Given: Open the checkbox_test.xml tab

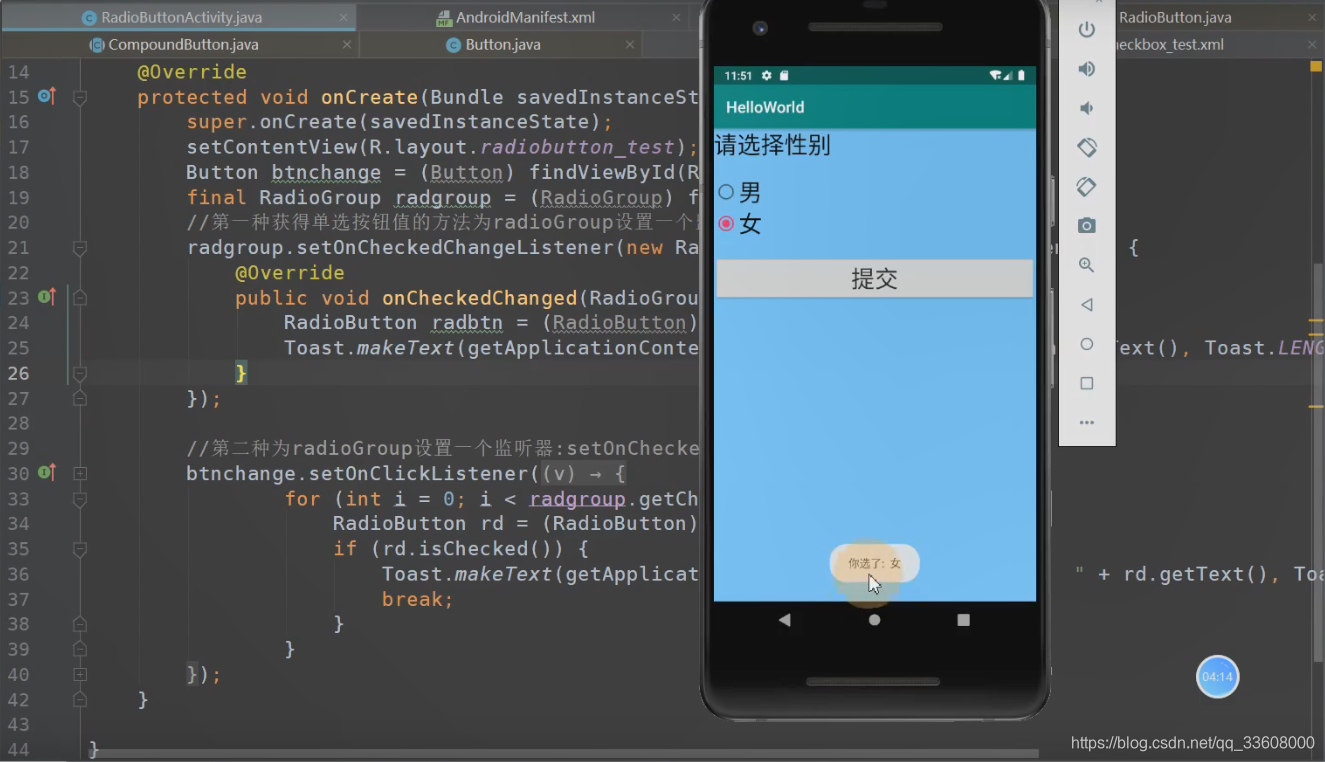Looking at the screenshot, I should (x=1169, y=45).
